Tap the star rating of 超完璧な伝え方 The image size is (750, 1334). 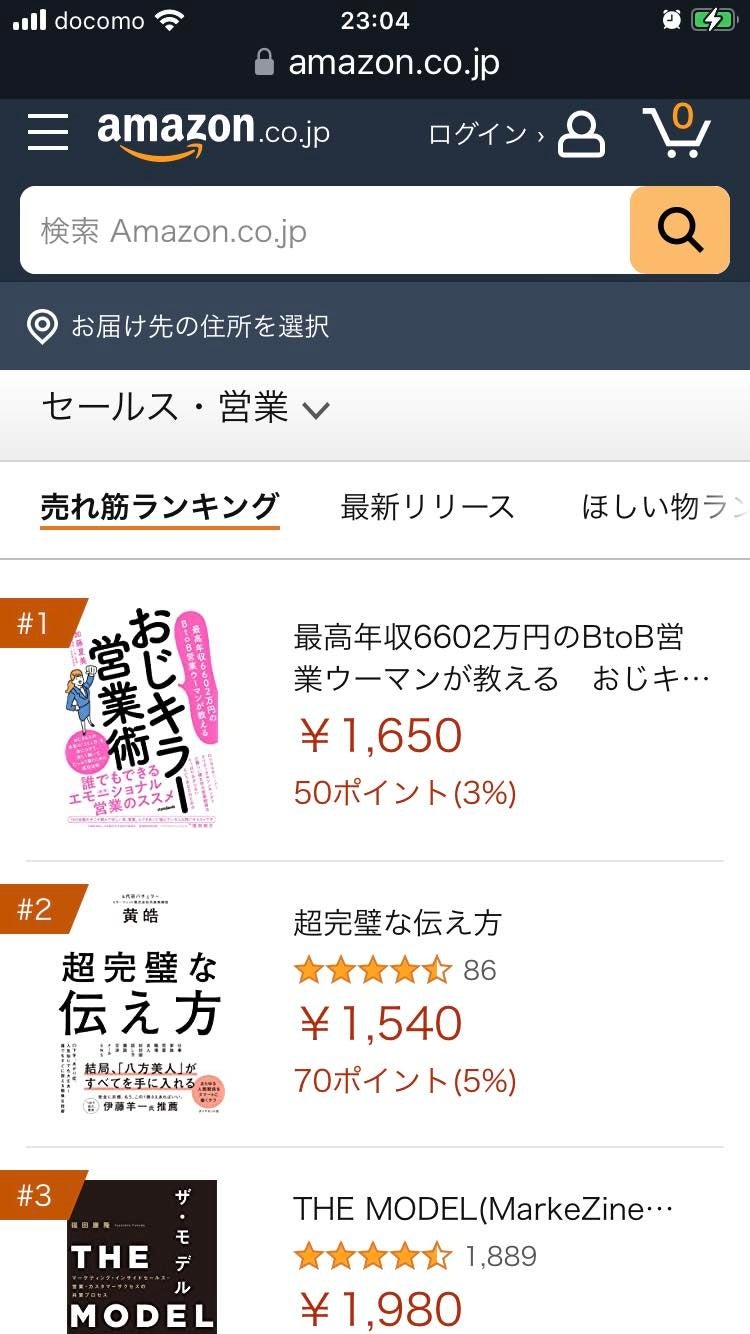coord(373,970)
